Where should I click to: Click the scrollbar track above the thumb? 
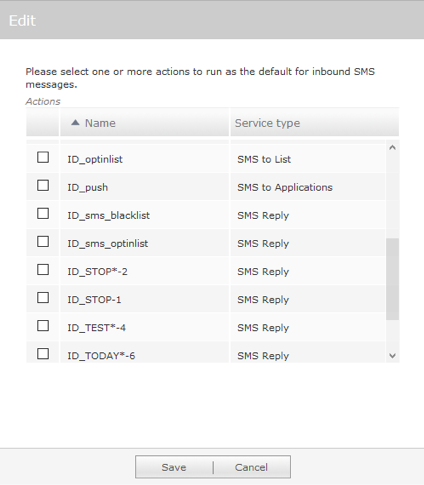coord(392,196)
